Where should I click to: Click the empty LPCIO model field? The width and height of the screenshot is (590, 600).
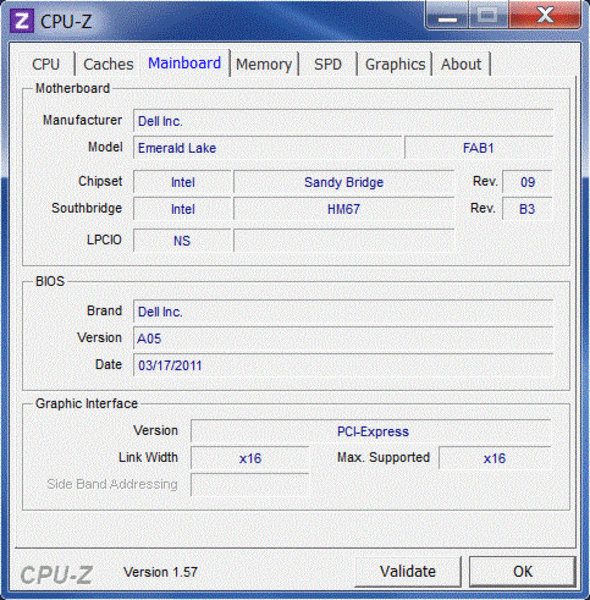point(344,241)
